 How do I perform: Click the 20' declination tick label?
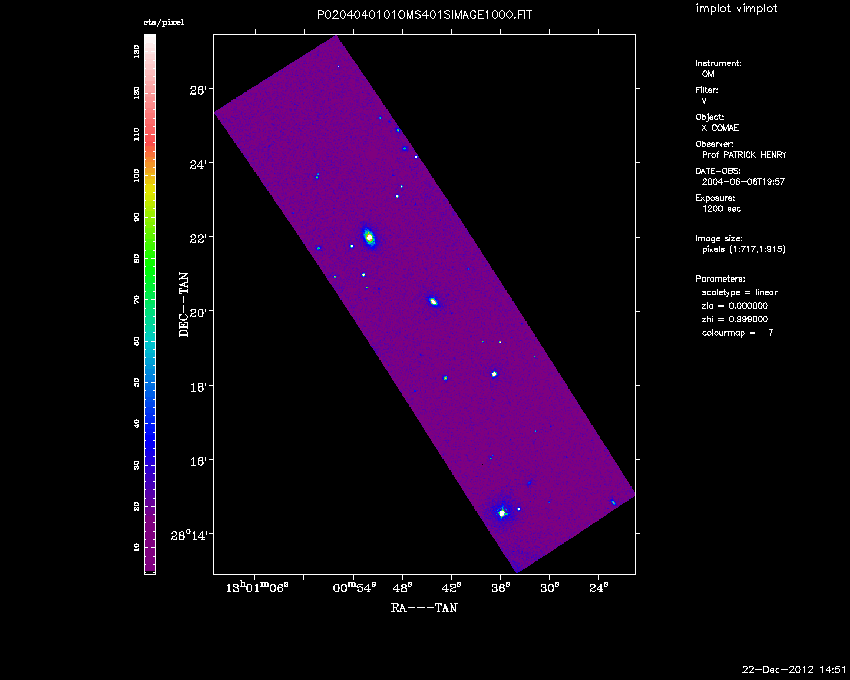[198, 312]
